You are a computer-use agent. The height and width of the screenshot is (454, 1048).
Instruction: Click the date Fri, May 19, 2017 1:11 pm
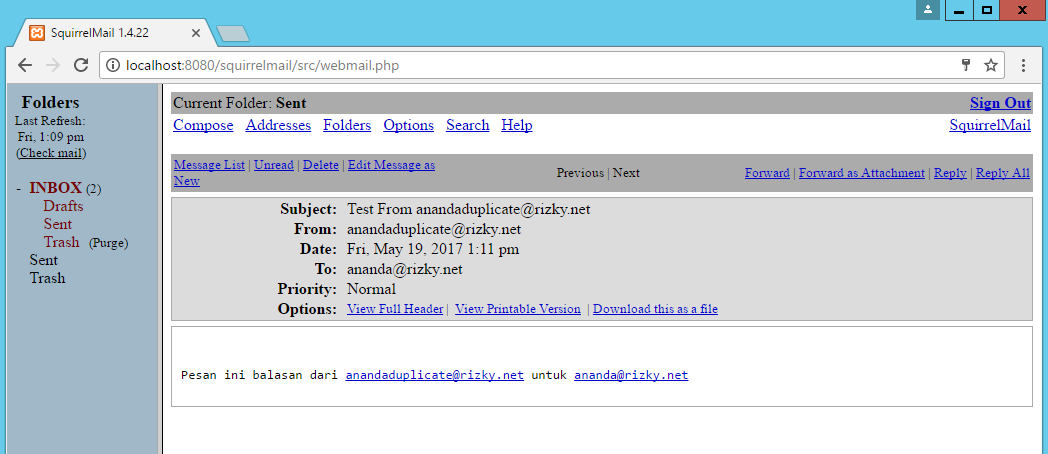pos(433,249)
